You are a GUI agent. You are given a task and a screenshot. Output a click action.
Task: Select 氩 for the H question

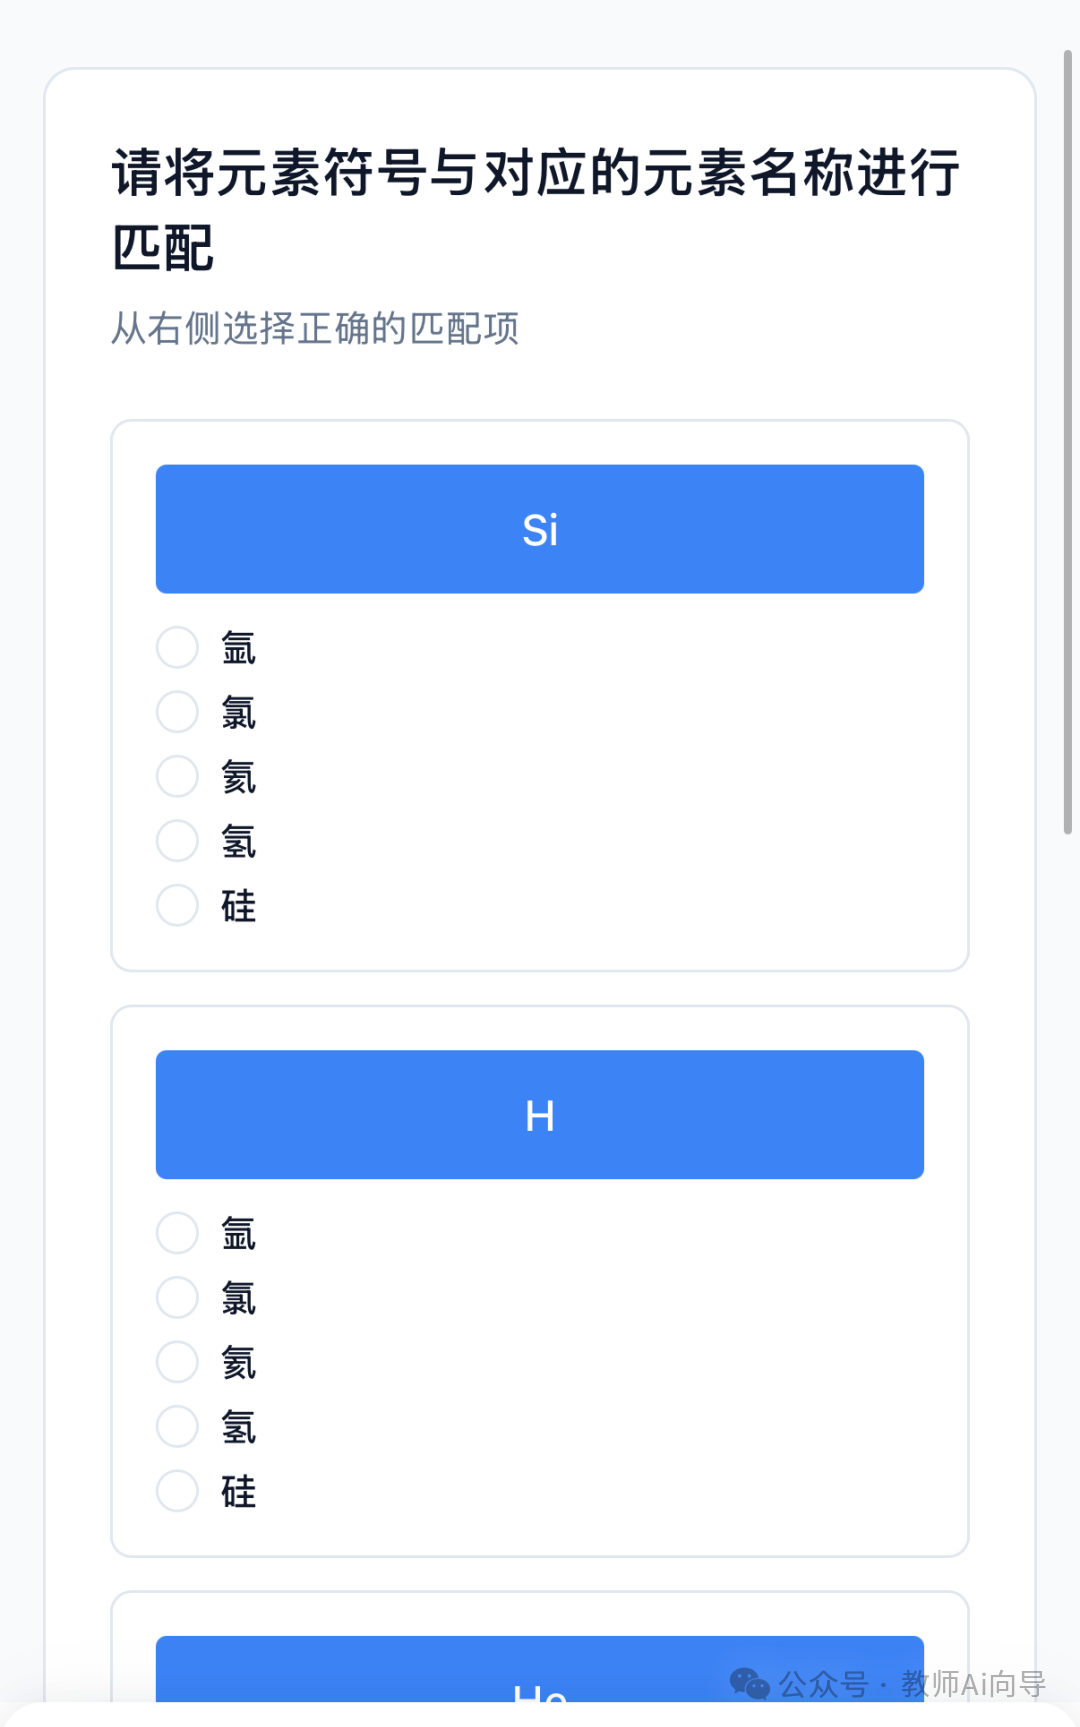pos(177,1233)
